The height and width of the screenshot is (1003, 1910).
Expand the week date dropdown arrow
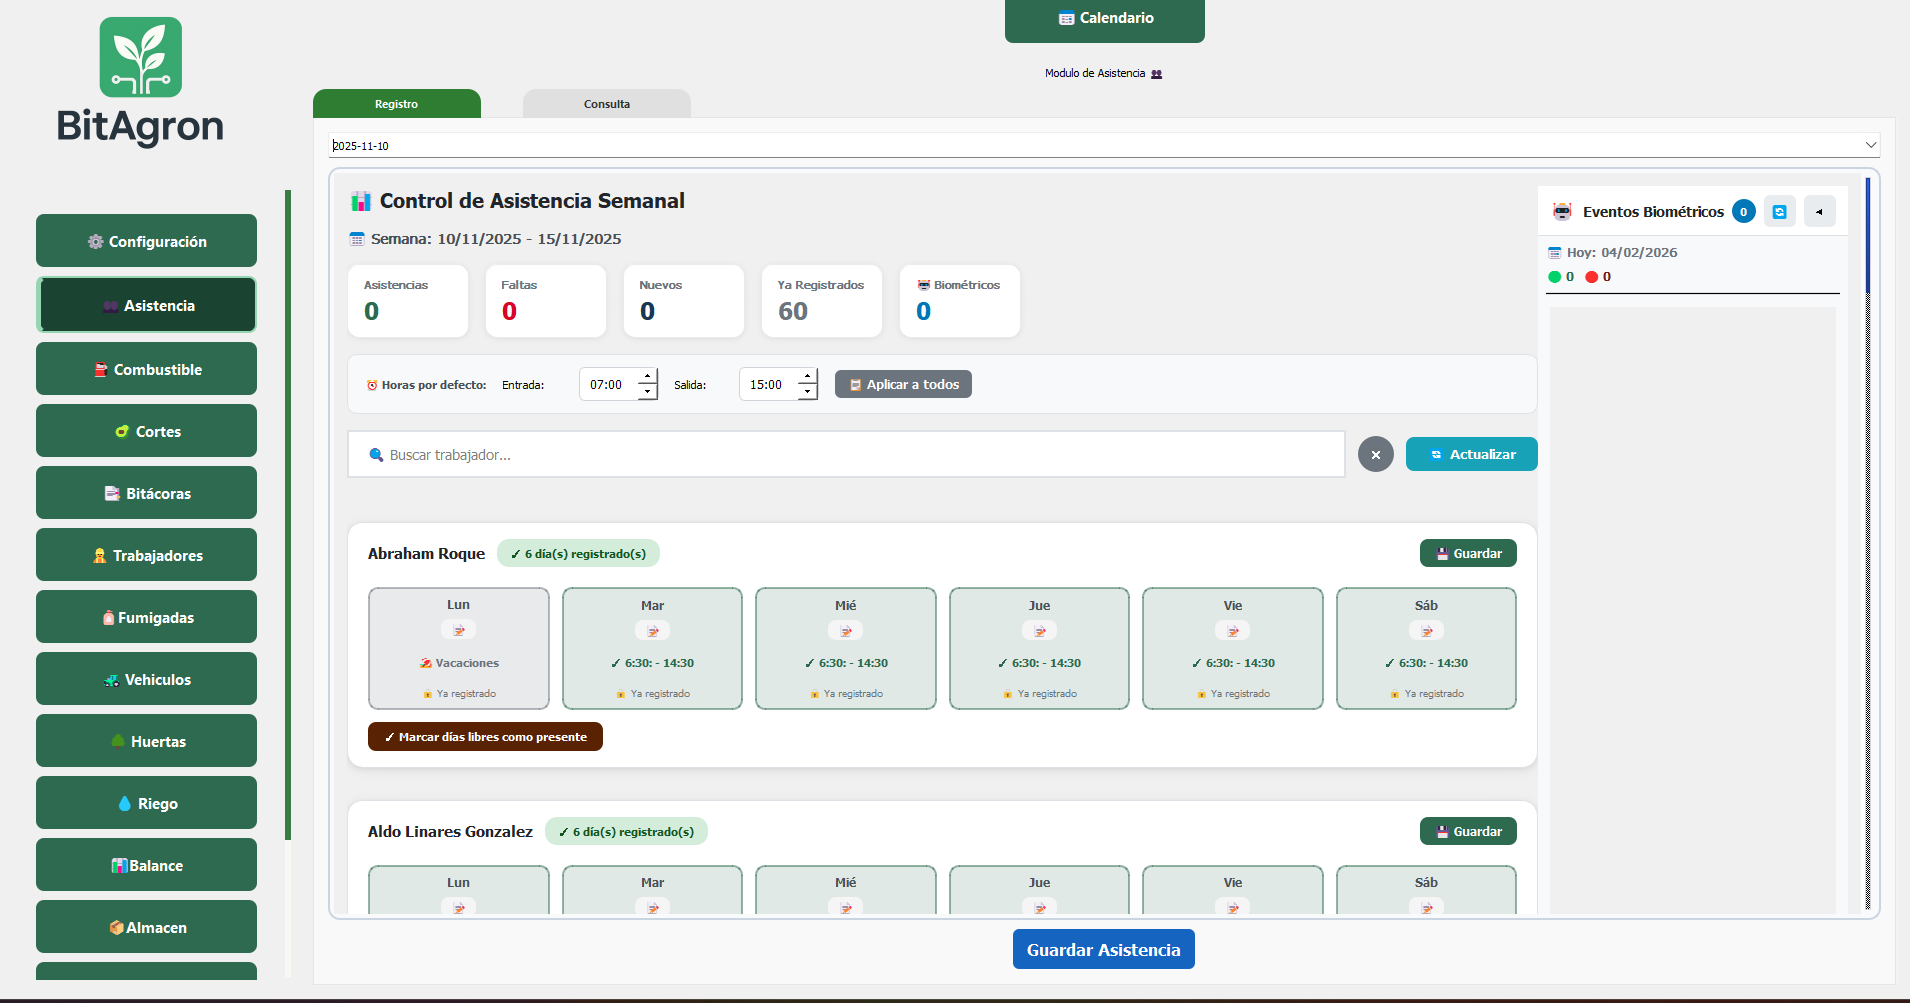click(1870, 145)
